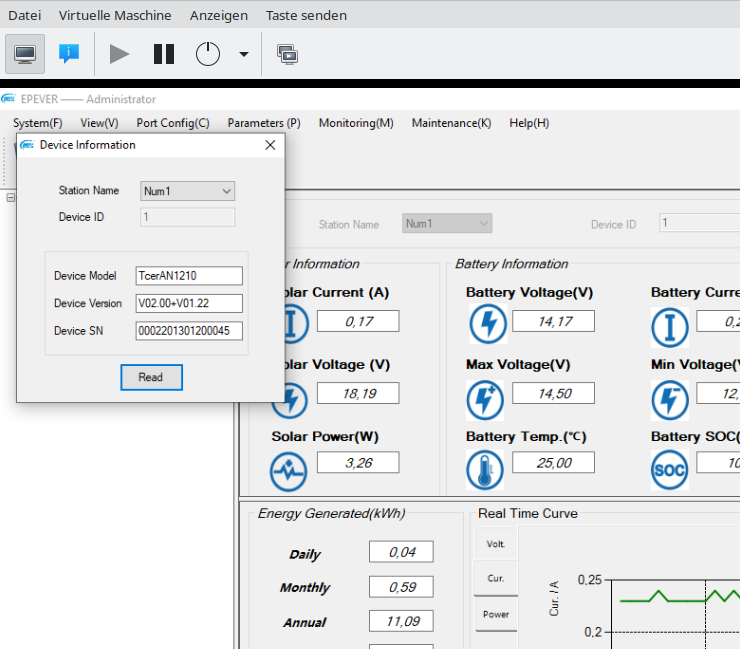
Task: Click the Max Voltage plus icon
Action: (x=486, y=399)
